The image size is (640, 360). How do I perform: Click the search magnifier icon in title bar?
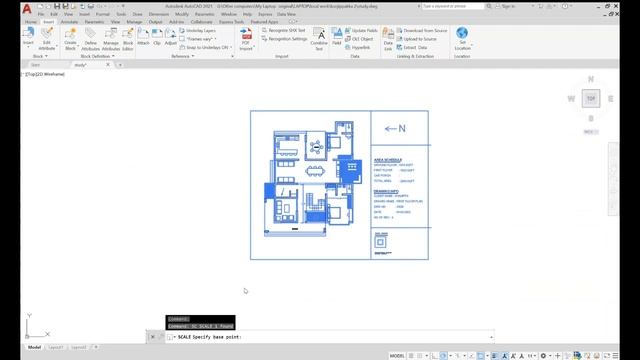tap(489, 6)
